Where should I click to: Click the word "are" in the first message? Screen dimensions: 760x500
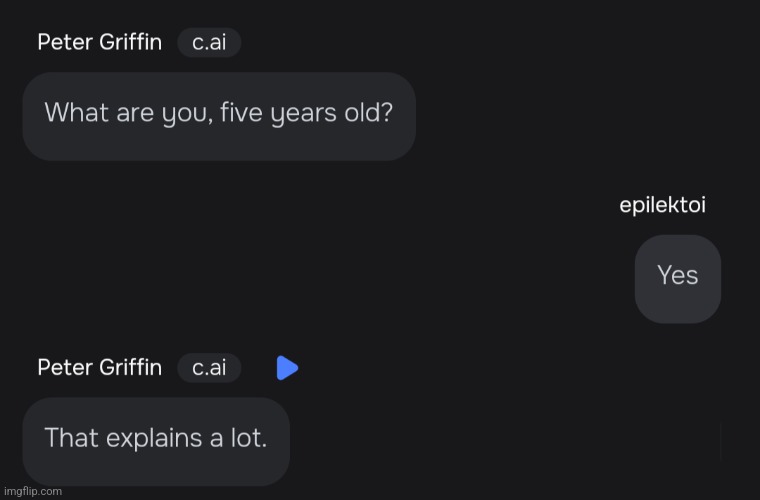click(135, 114)
